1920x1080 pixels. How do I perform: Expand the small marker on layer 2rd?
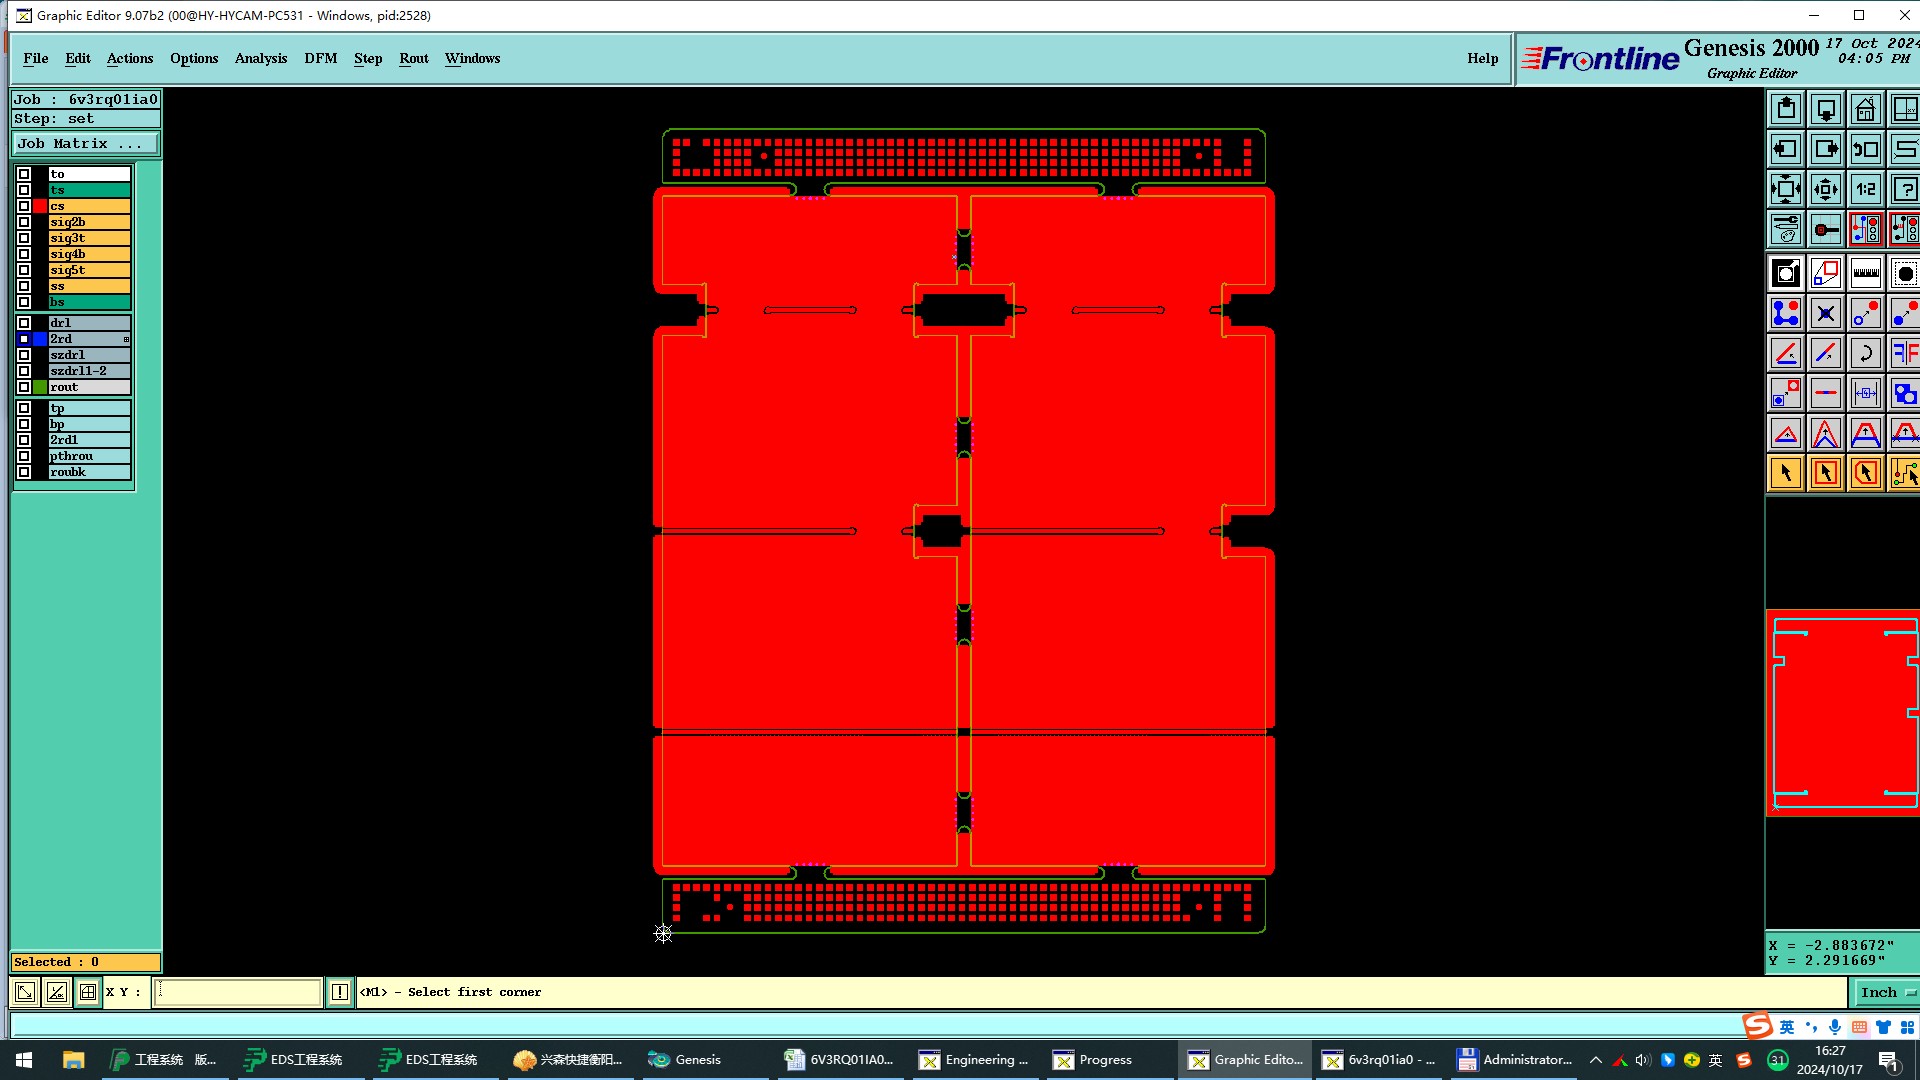(126, 340)
